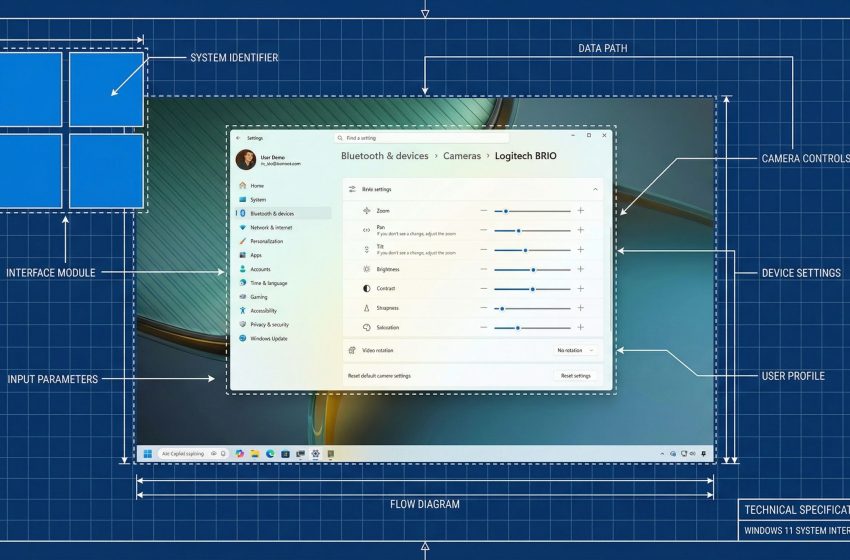
Task: Click the Saturation slider track
Action: (532, 327)
